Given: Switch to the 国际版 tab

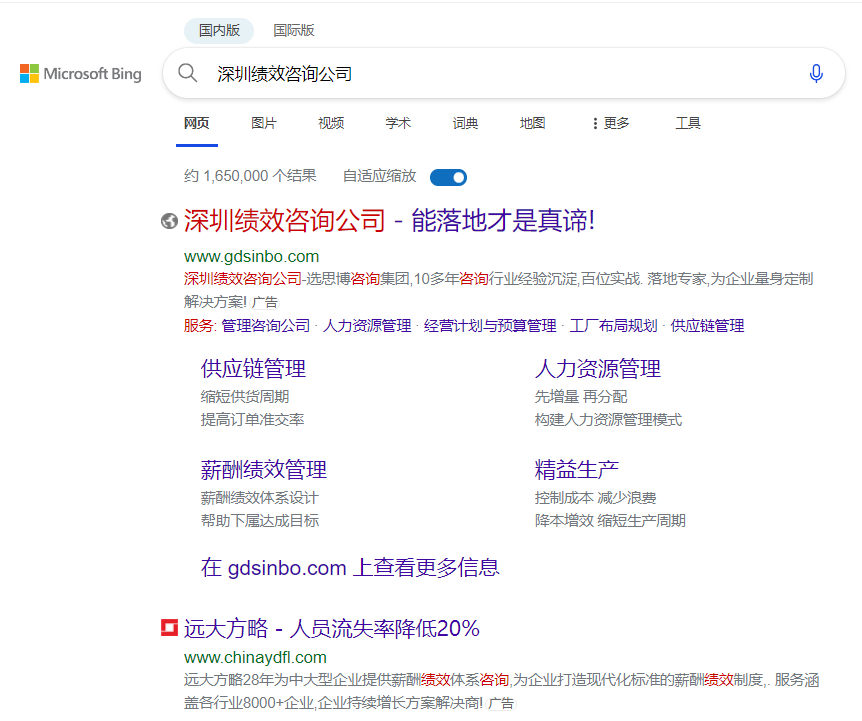Looking at the screenshot, I should click(294, 30).
